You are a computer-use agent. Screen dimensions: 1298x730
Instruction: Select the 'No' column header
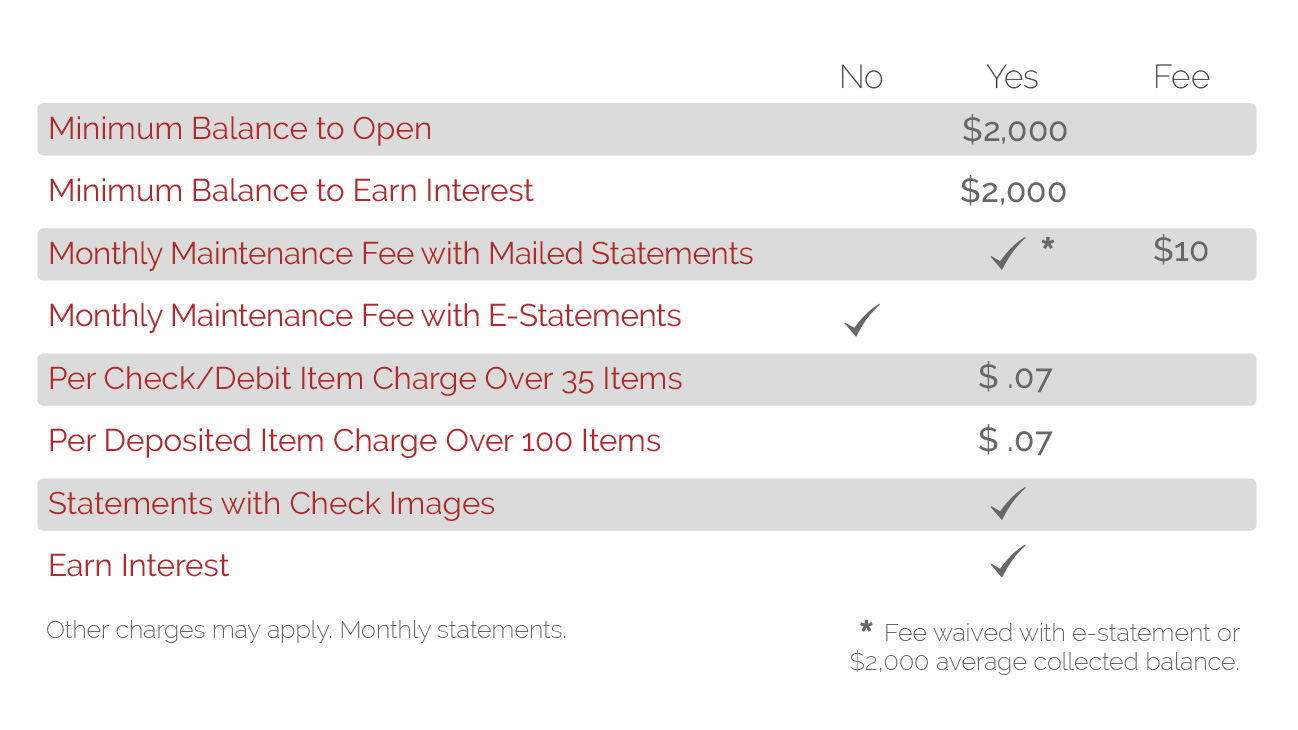point(861,77)
